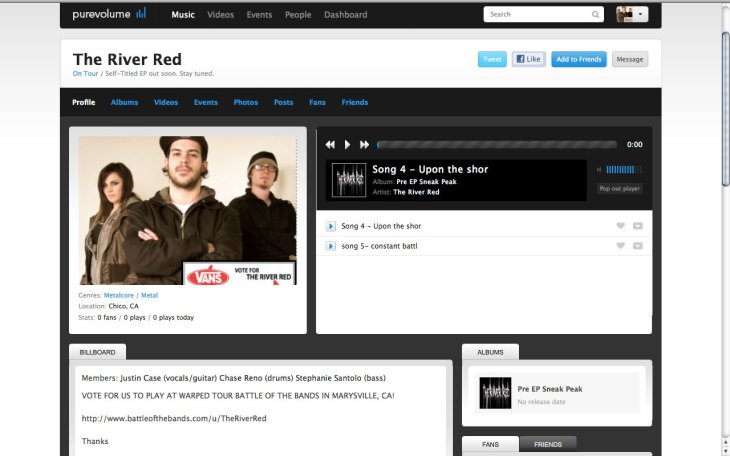Switch to the Fans profile tab
This screenshot has width=730, height=456.
[317, 102]
